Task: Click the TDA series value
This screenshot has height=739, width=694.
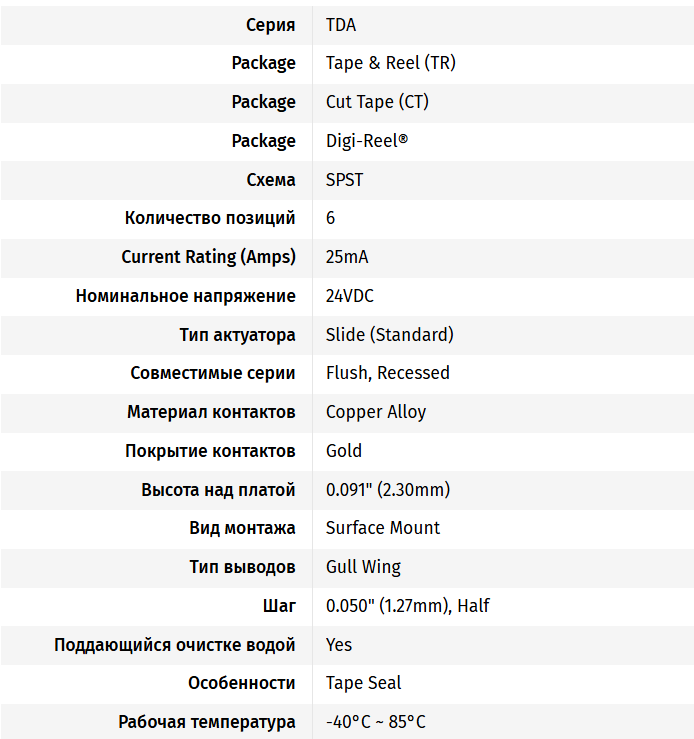Action: (341, 25)
